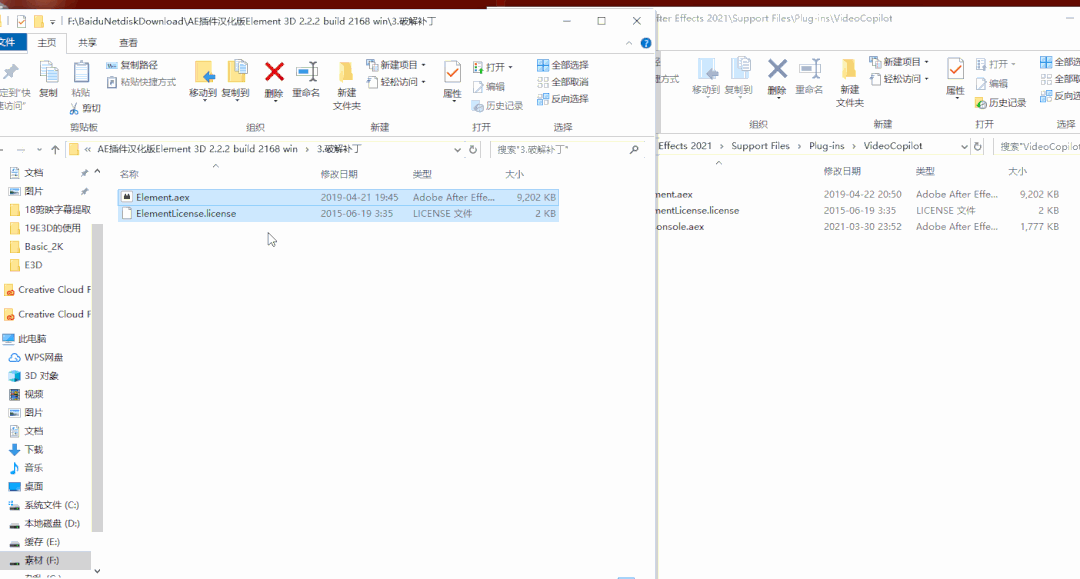Click History (历史记录) in the front window ribbon
The height and width of the screenshot is (579, 1080).
pyautogui.click(x=497, y=105)
